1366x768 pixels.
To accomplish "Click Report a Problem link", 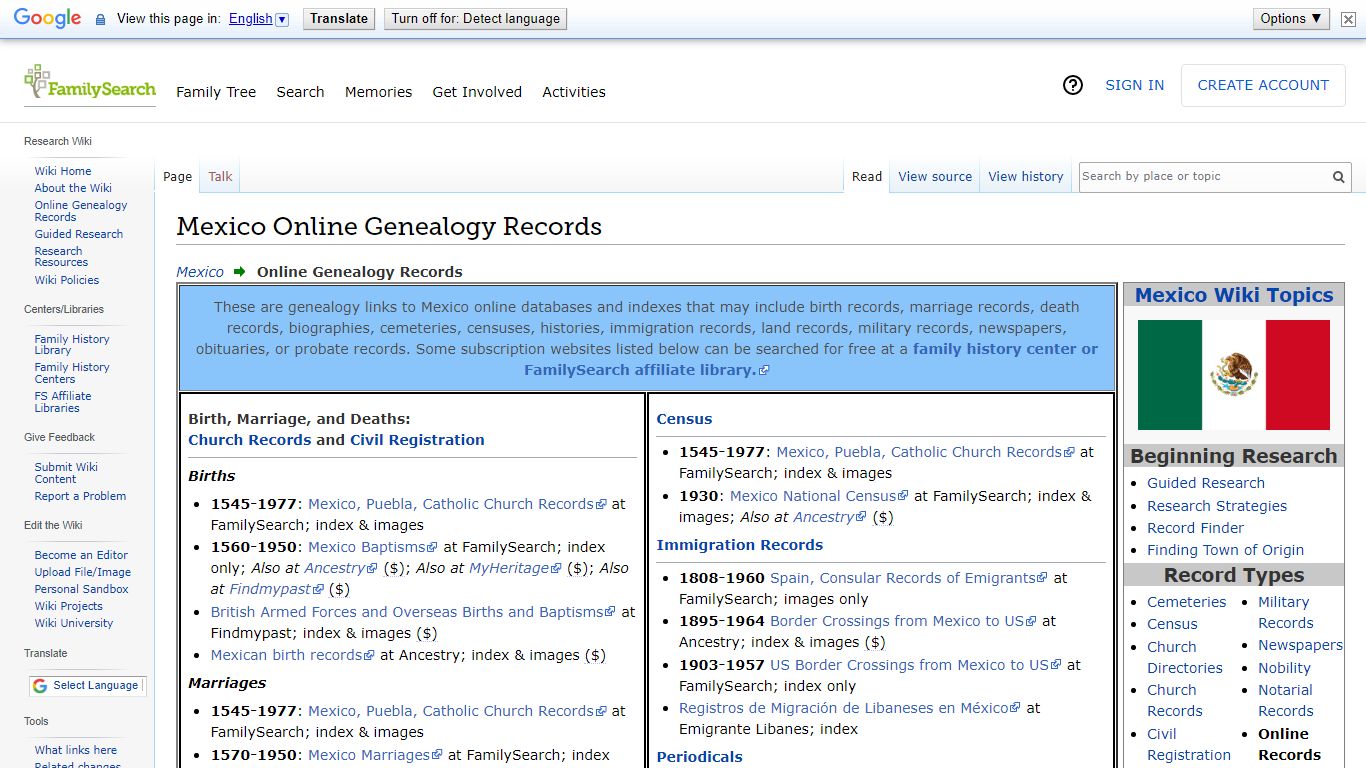I will [x=80, y=496].
